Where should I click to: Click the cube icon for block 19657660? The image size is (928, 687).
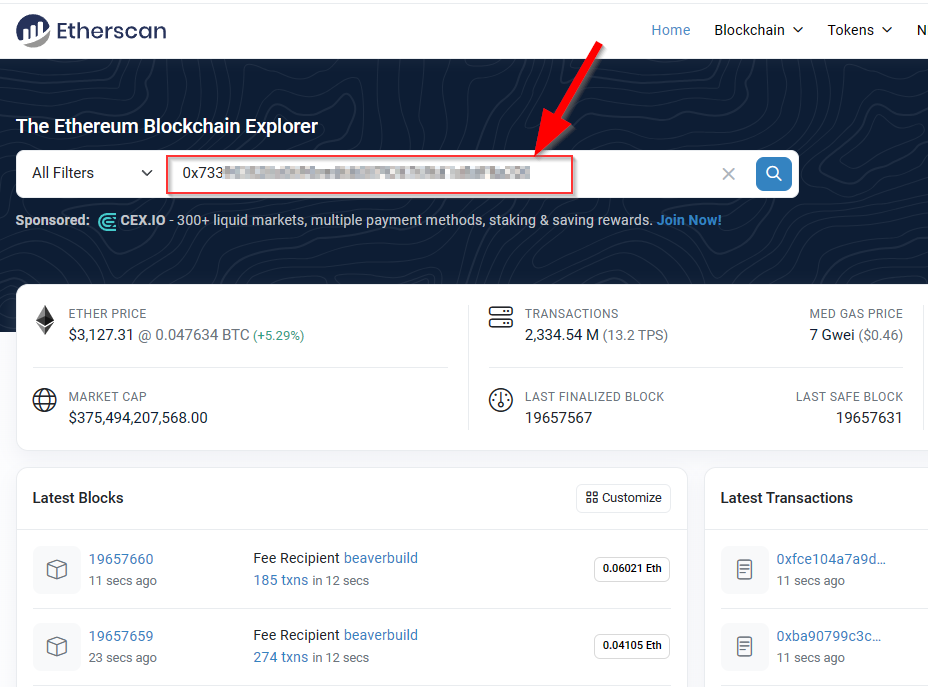click(x=57, y=569)
